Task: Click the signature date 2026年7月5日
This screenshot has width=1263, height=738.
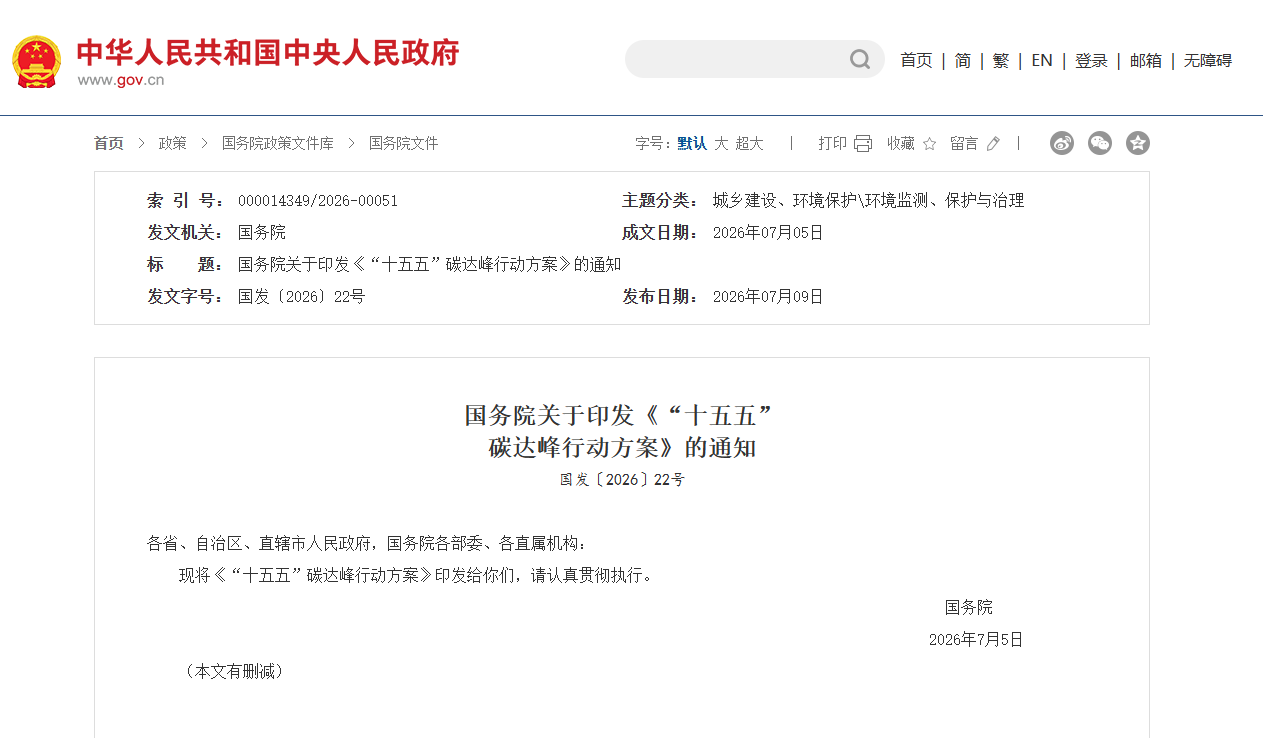Action: [976, 640]
